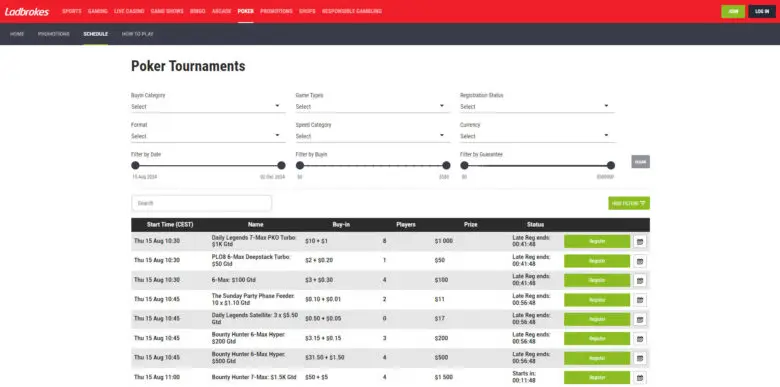This screenshot has width=780, height=387.
Task: Open the Format dropdown
Action: pyautogui.click(x=208, y=136)
